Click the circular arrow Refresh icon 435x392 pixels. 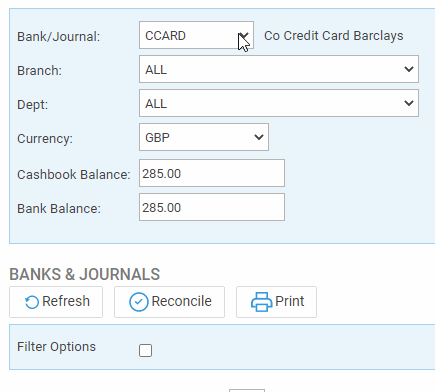tap(32, 302)
